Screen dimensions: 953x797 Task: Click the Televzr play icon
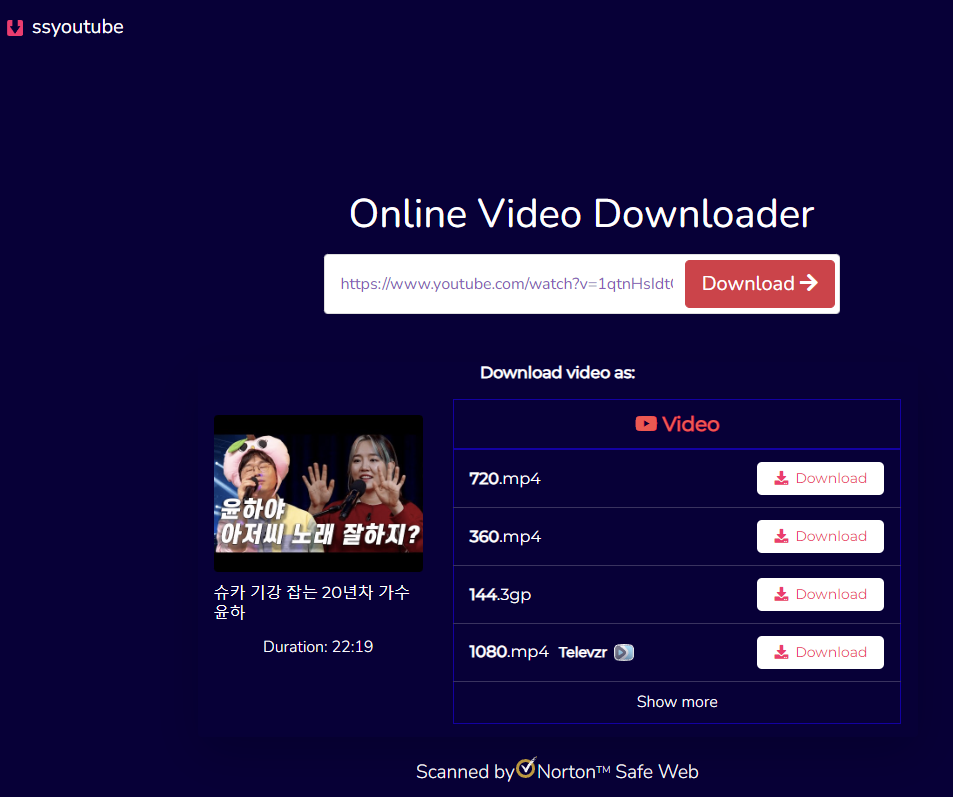pos(624,652)
